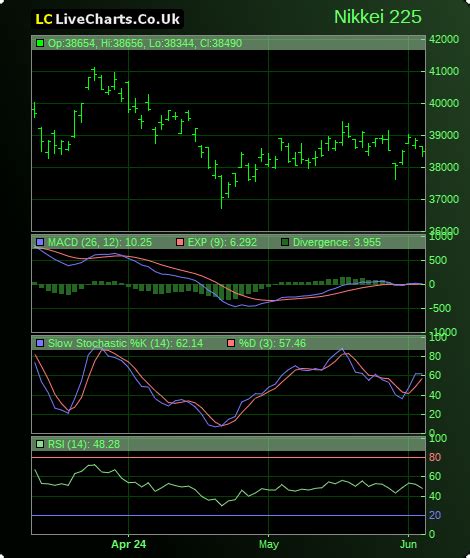Click the green OHLC legend square
Screen dimensions: 470x558
pyautogui.click(x=40, y=43)
